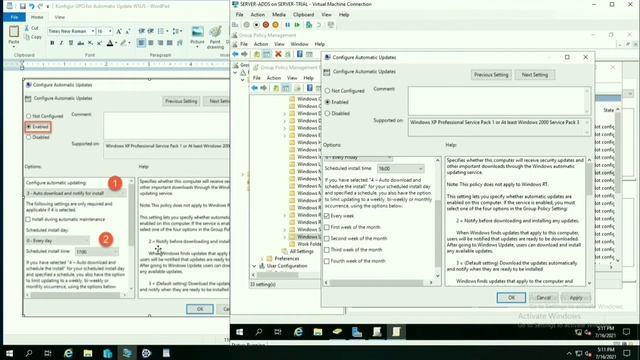The image size is (640, 360).
Task: Collapse the User Configuration tree node
Action: pos(254,266)
